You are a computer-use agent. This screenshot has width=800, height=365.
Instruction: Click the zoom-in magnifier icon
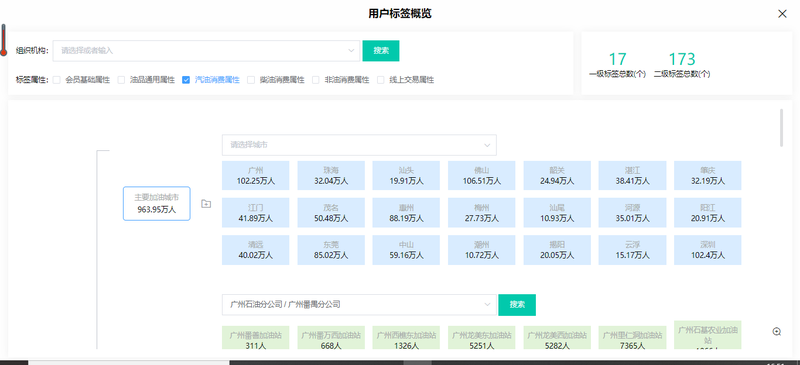tap(777, 331)
